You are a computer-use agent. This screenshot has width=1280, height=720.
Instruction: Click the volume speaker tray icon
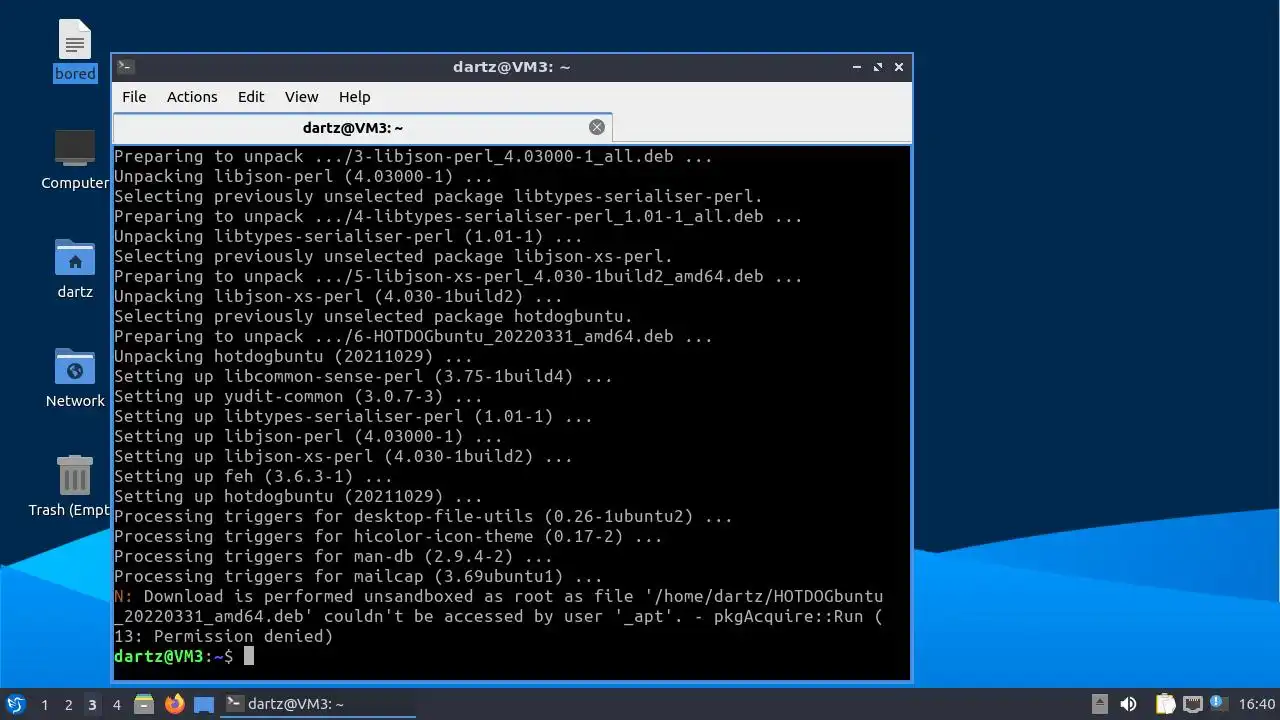1128,704
